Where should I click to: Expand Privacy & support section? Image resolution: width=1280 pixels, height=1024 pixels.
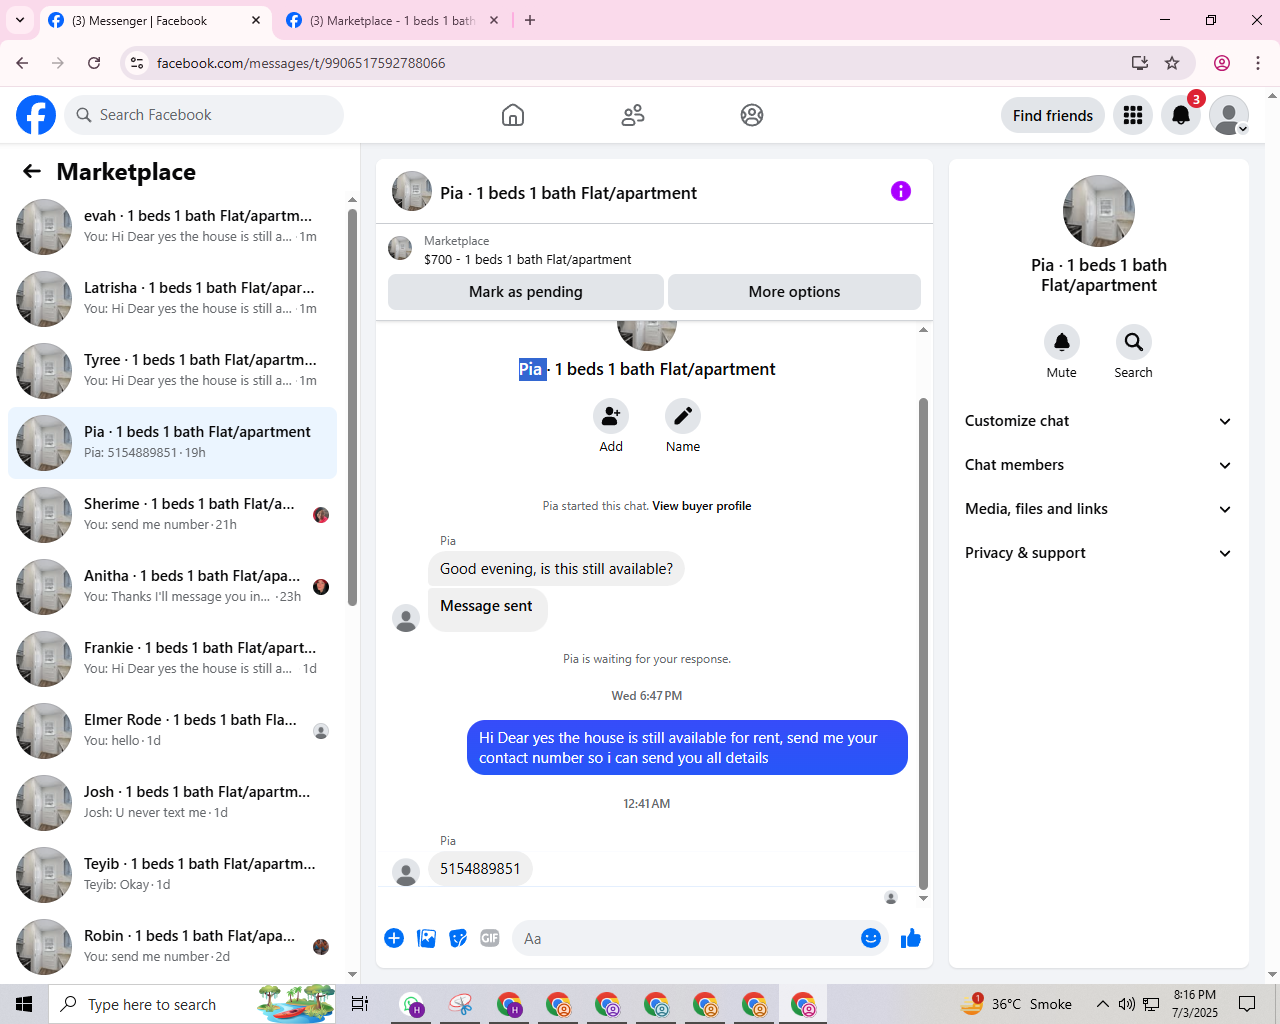coord(1098,553)
